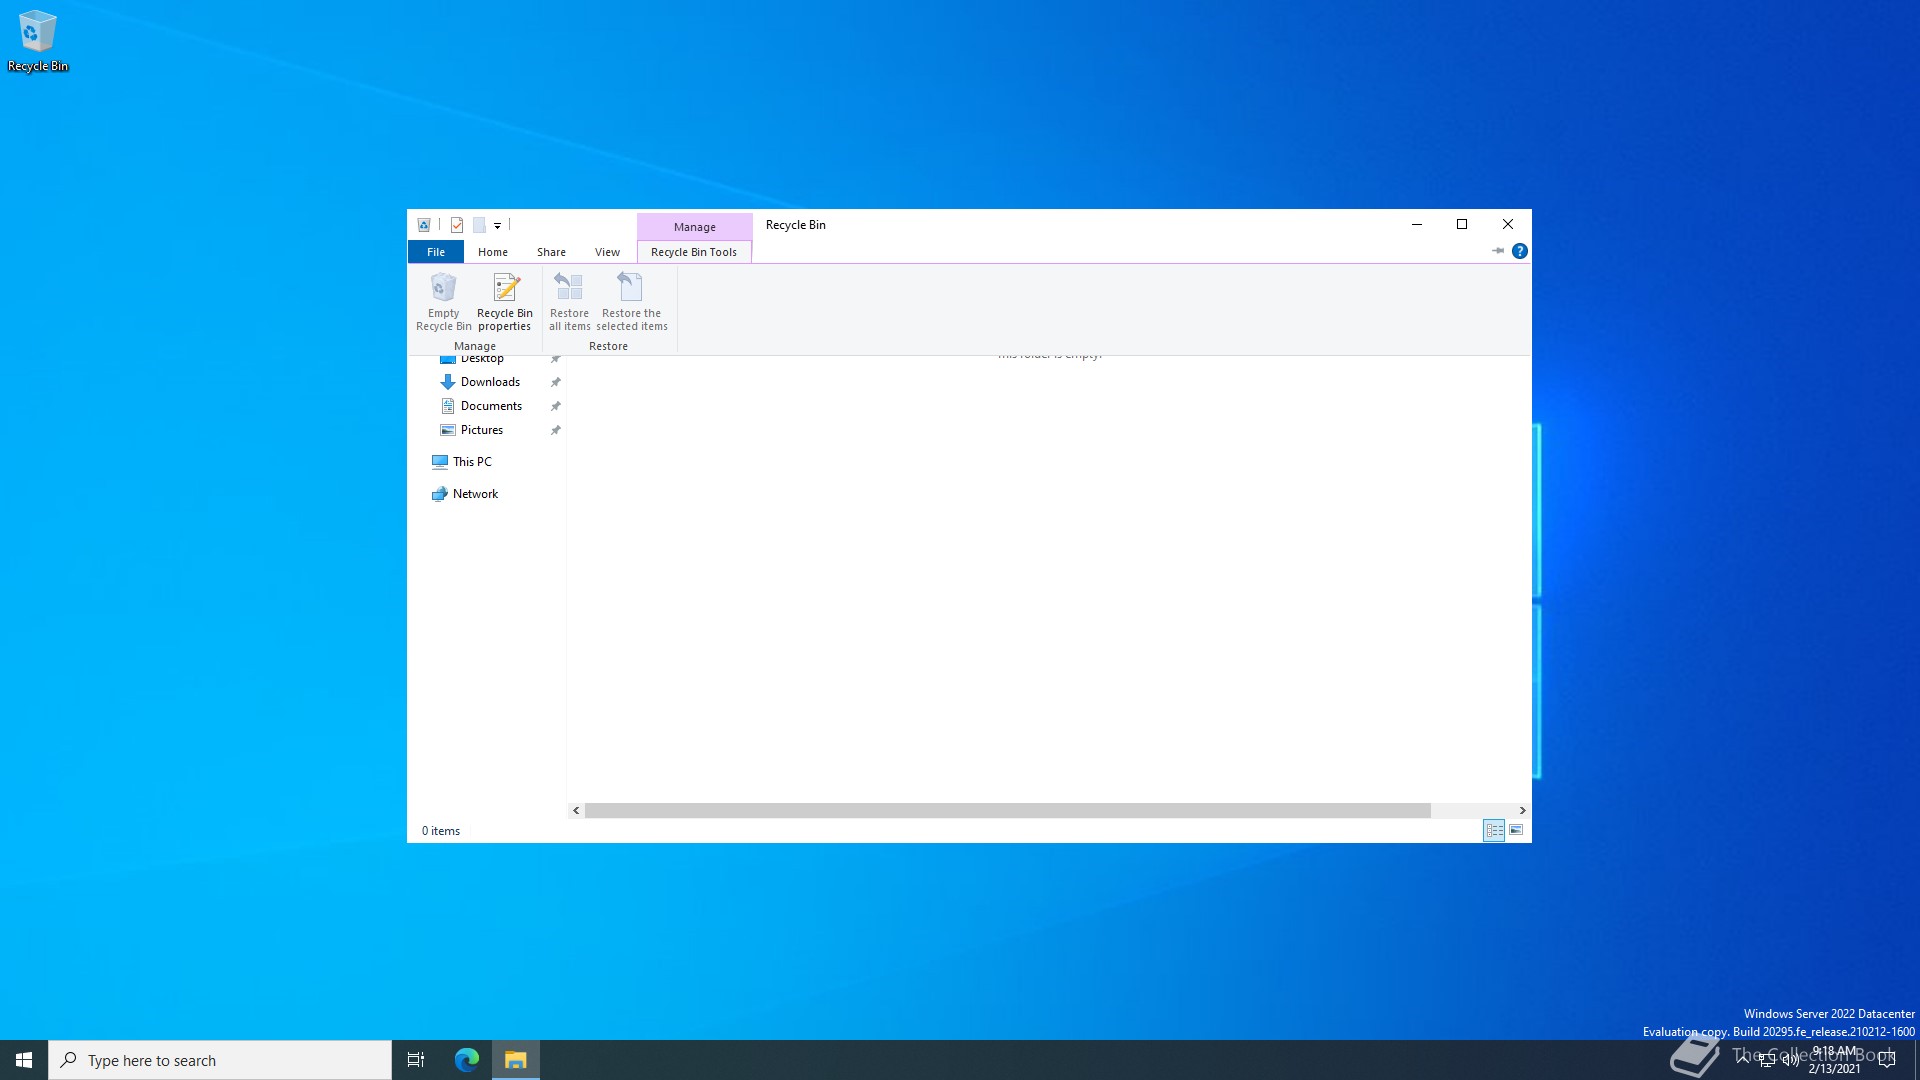Open Task View from taskbar
Image resolution: width=1920 pixels, height=1080 pixels.
coord(416,1060)
